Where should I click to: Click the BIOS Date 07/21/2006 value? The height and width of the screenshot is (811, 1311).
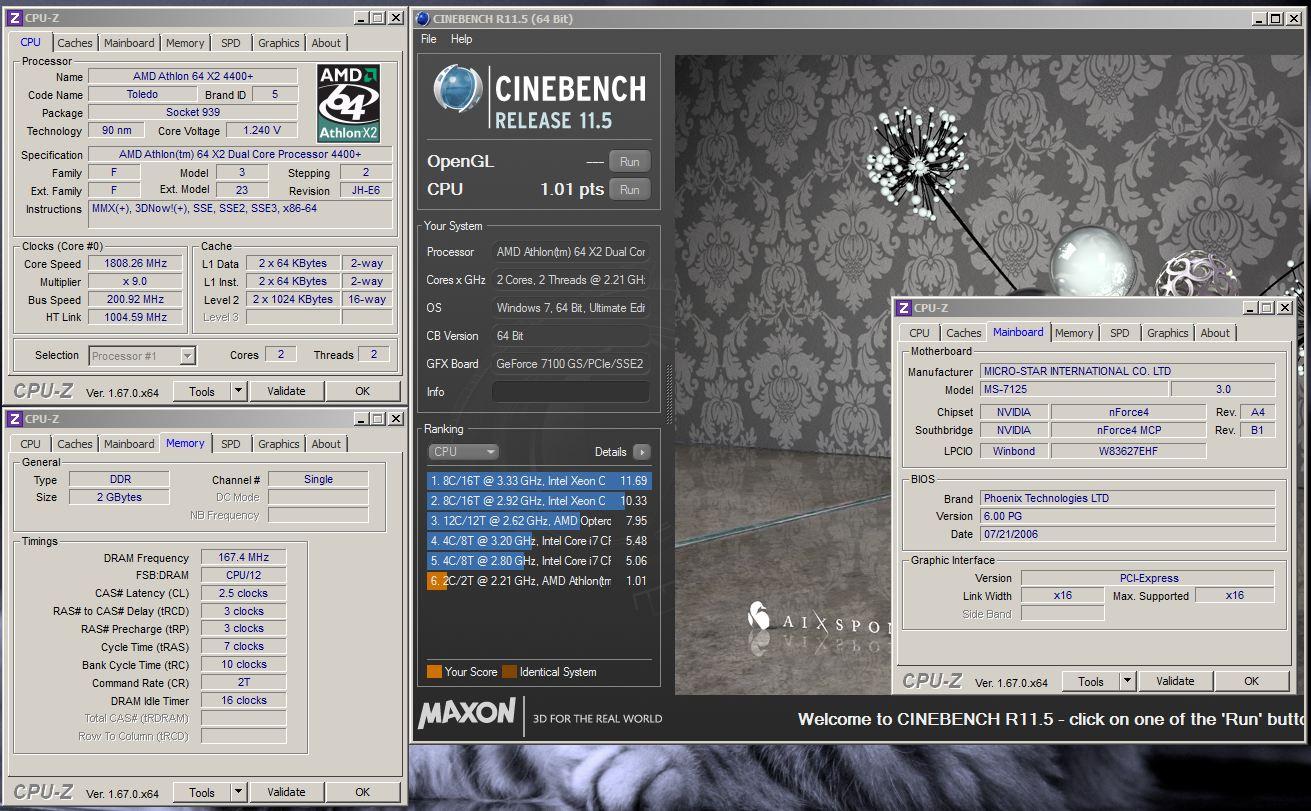click(x=1127, y=534)
